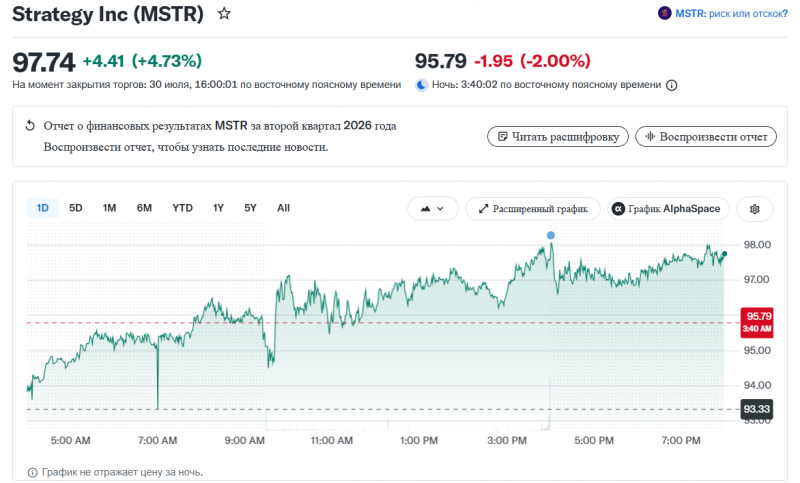800x483 pixels.
Task: Click the AlphaSpace logo icon
Action: [x=618, y=209]
